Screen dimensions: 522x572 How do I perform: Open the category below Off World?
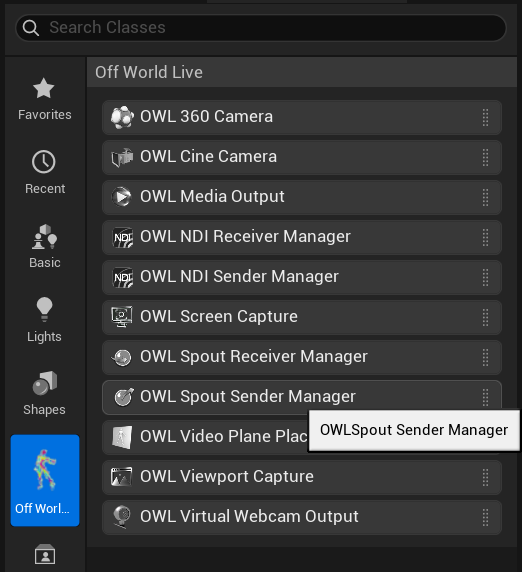point(45,554)
